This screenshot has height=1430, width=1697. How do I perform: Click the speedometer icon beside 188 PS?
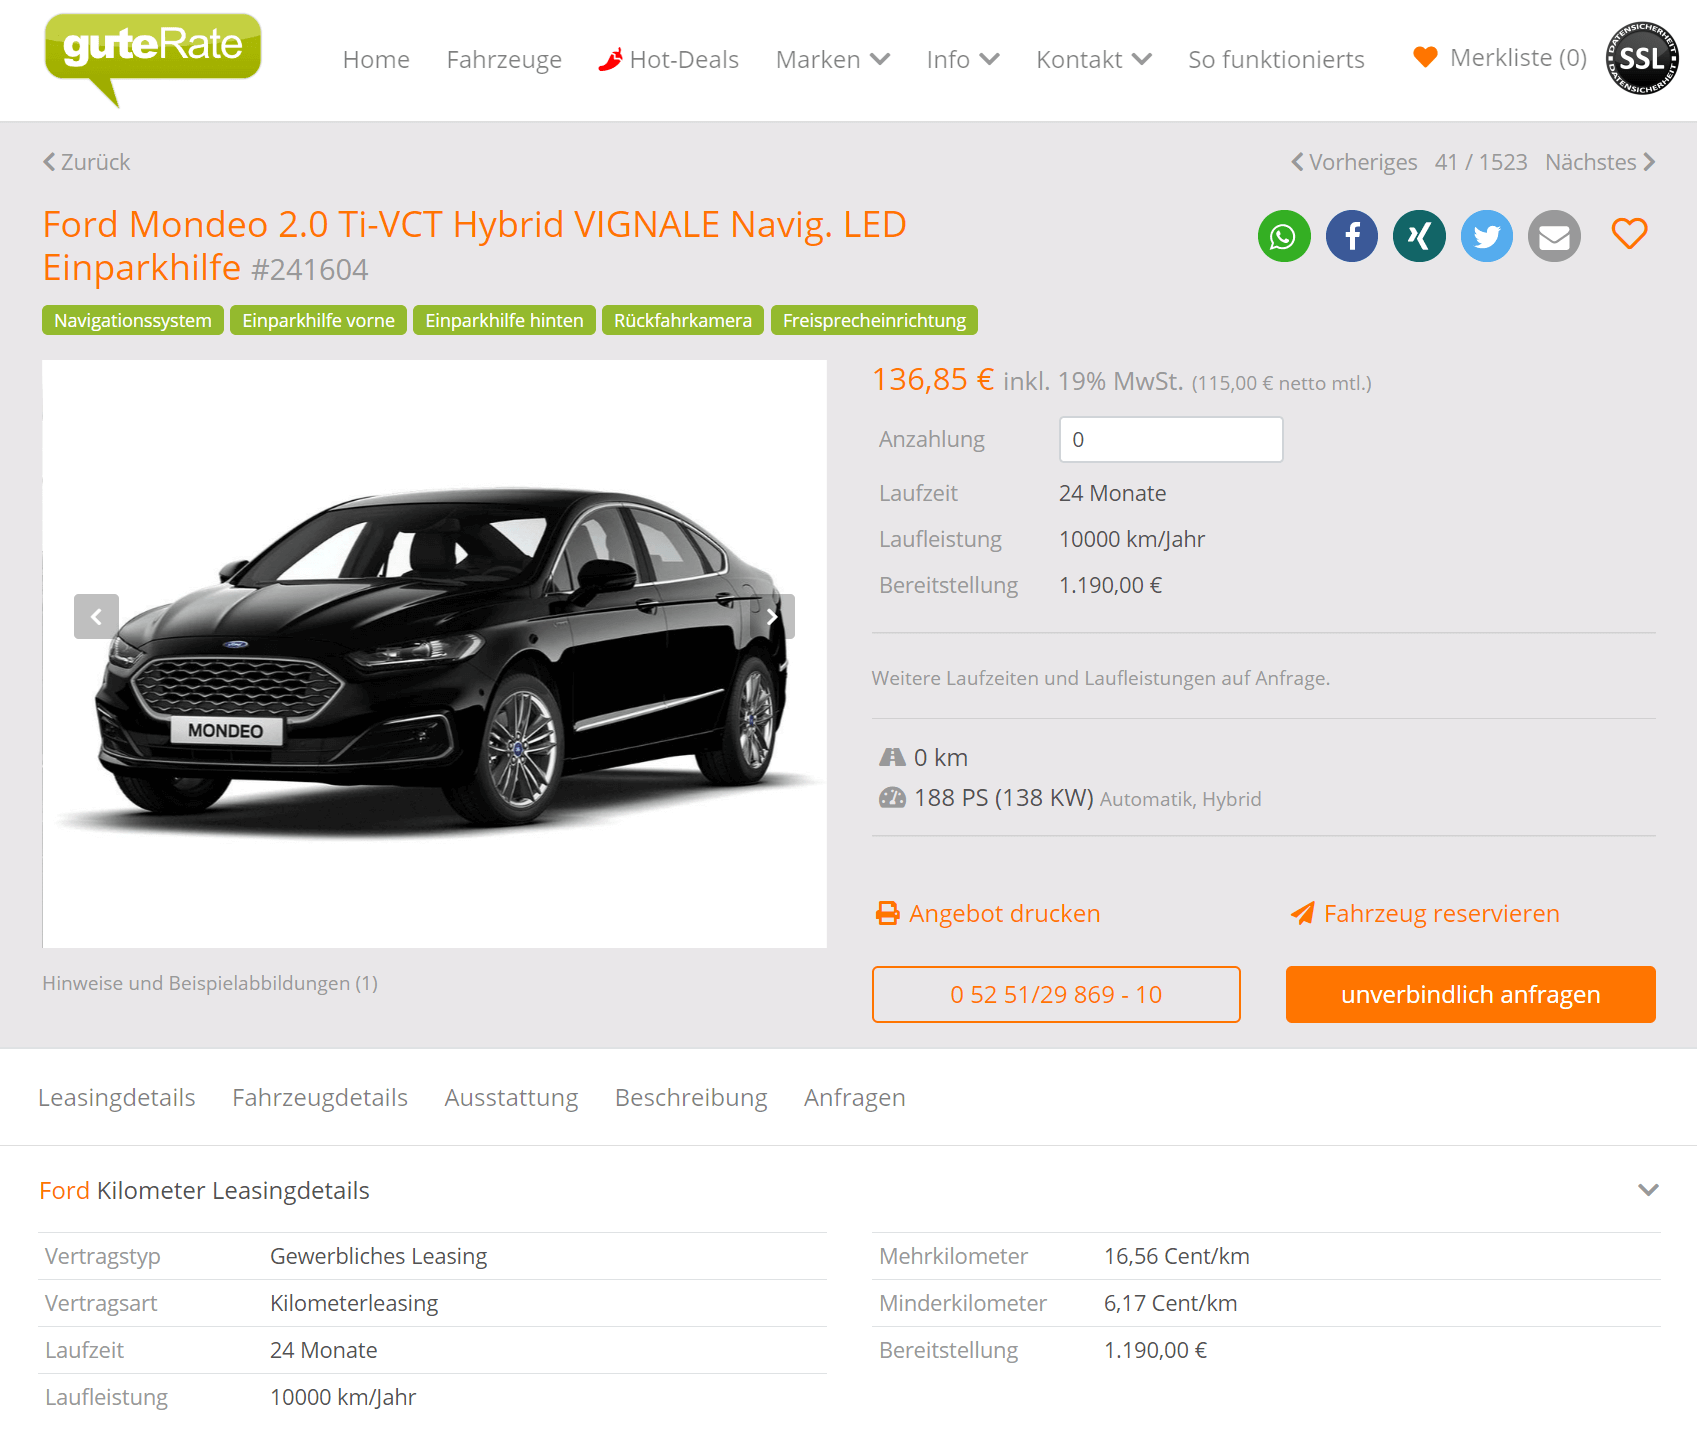[892, 797]
